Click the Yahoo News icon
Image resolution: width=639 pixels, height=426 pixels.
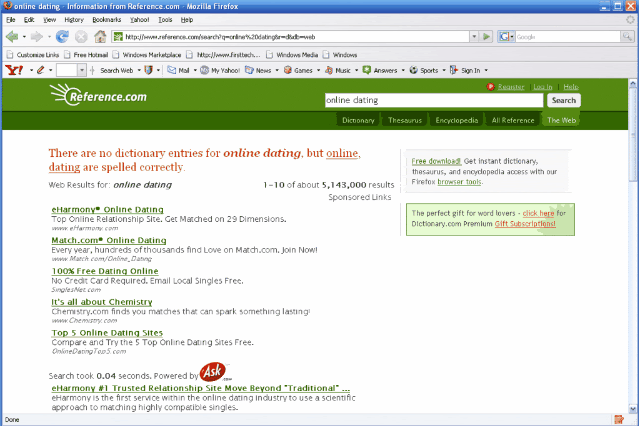coord(249,70)
